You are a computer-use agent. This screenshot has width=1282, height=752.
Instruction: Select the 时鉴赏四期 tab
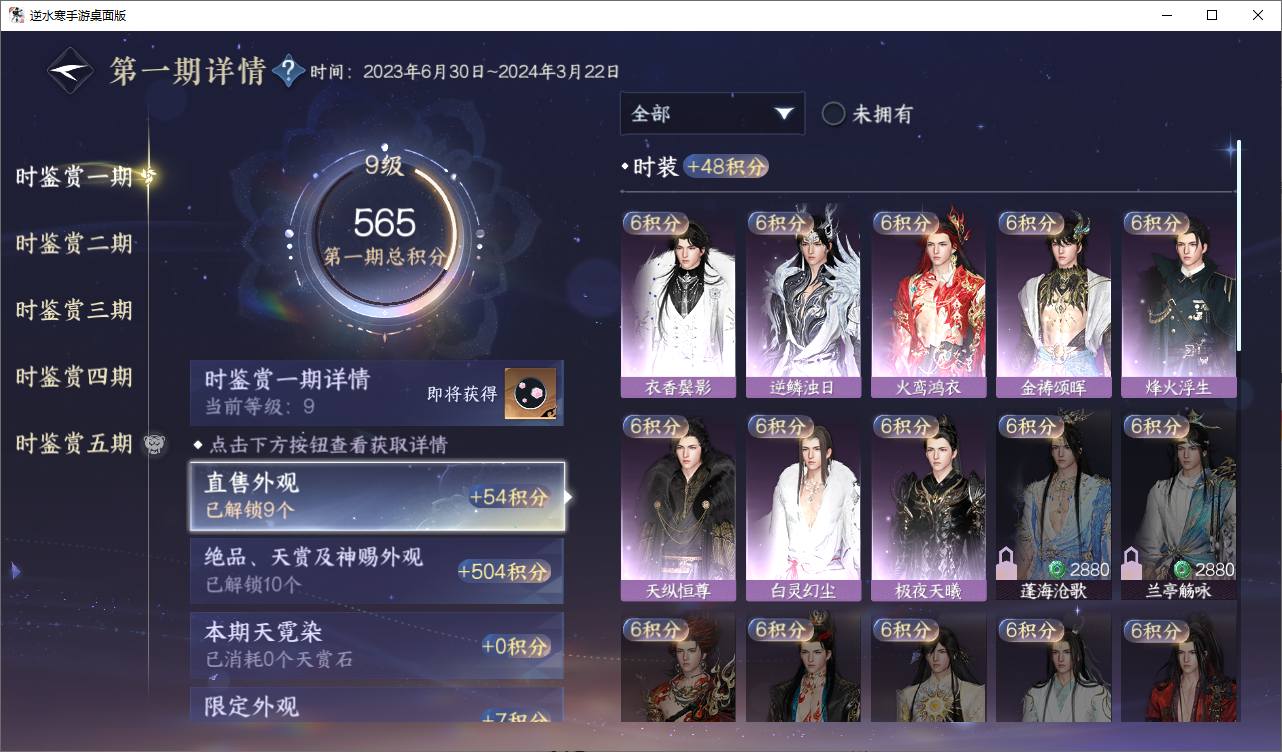(x=74, y=377)
